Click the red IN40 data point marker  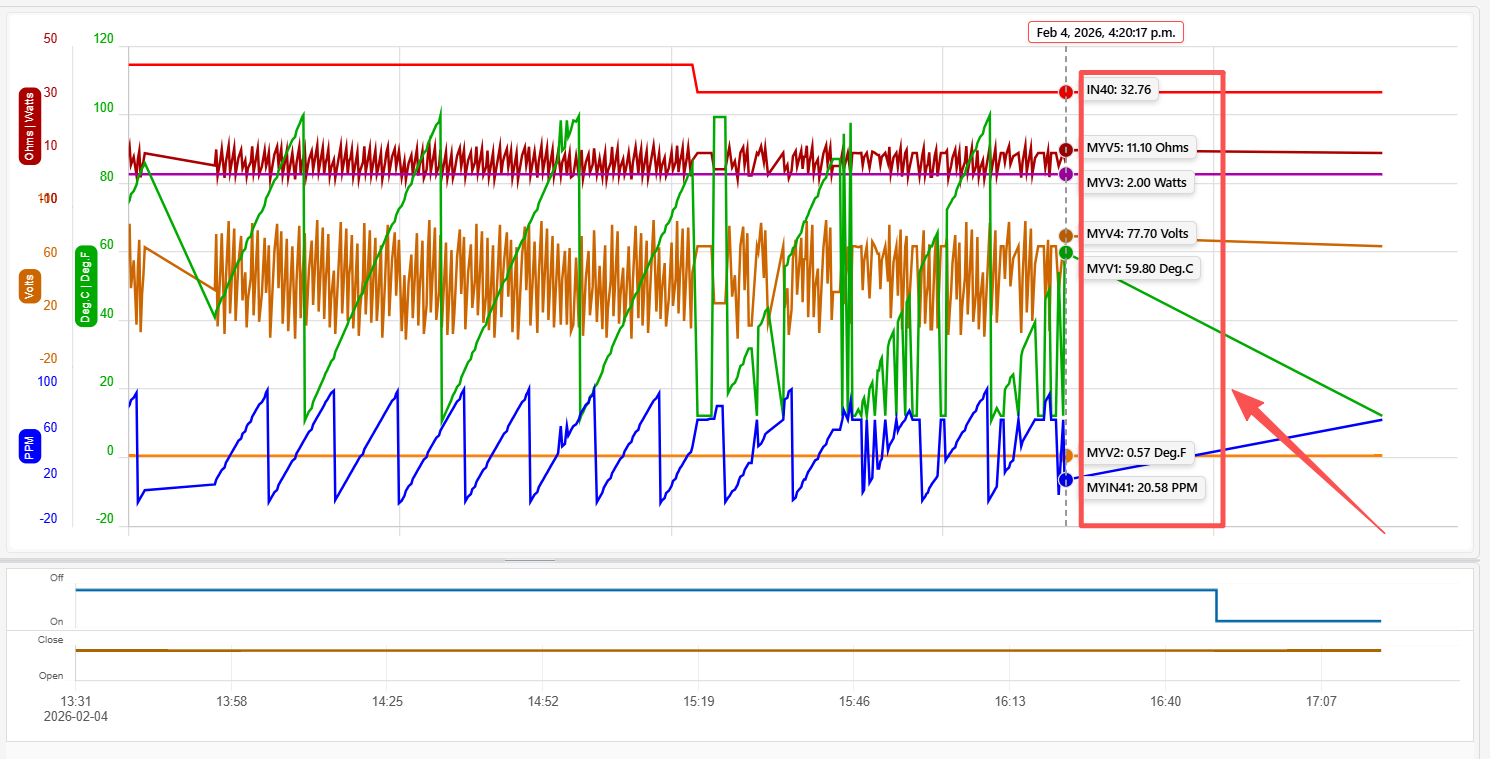click(x=1066, y=92)
